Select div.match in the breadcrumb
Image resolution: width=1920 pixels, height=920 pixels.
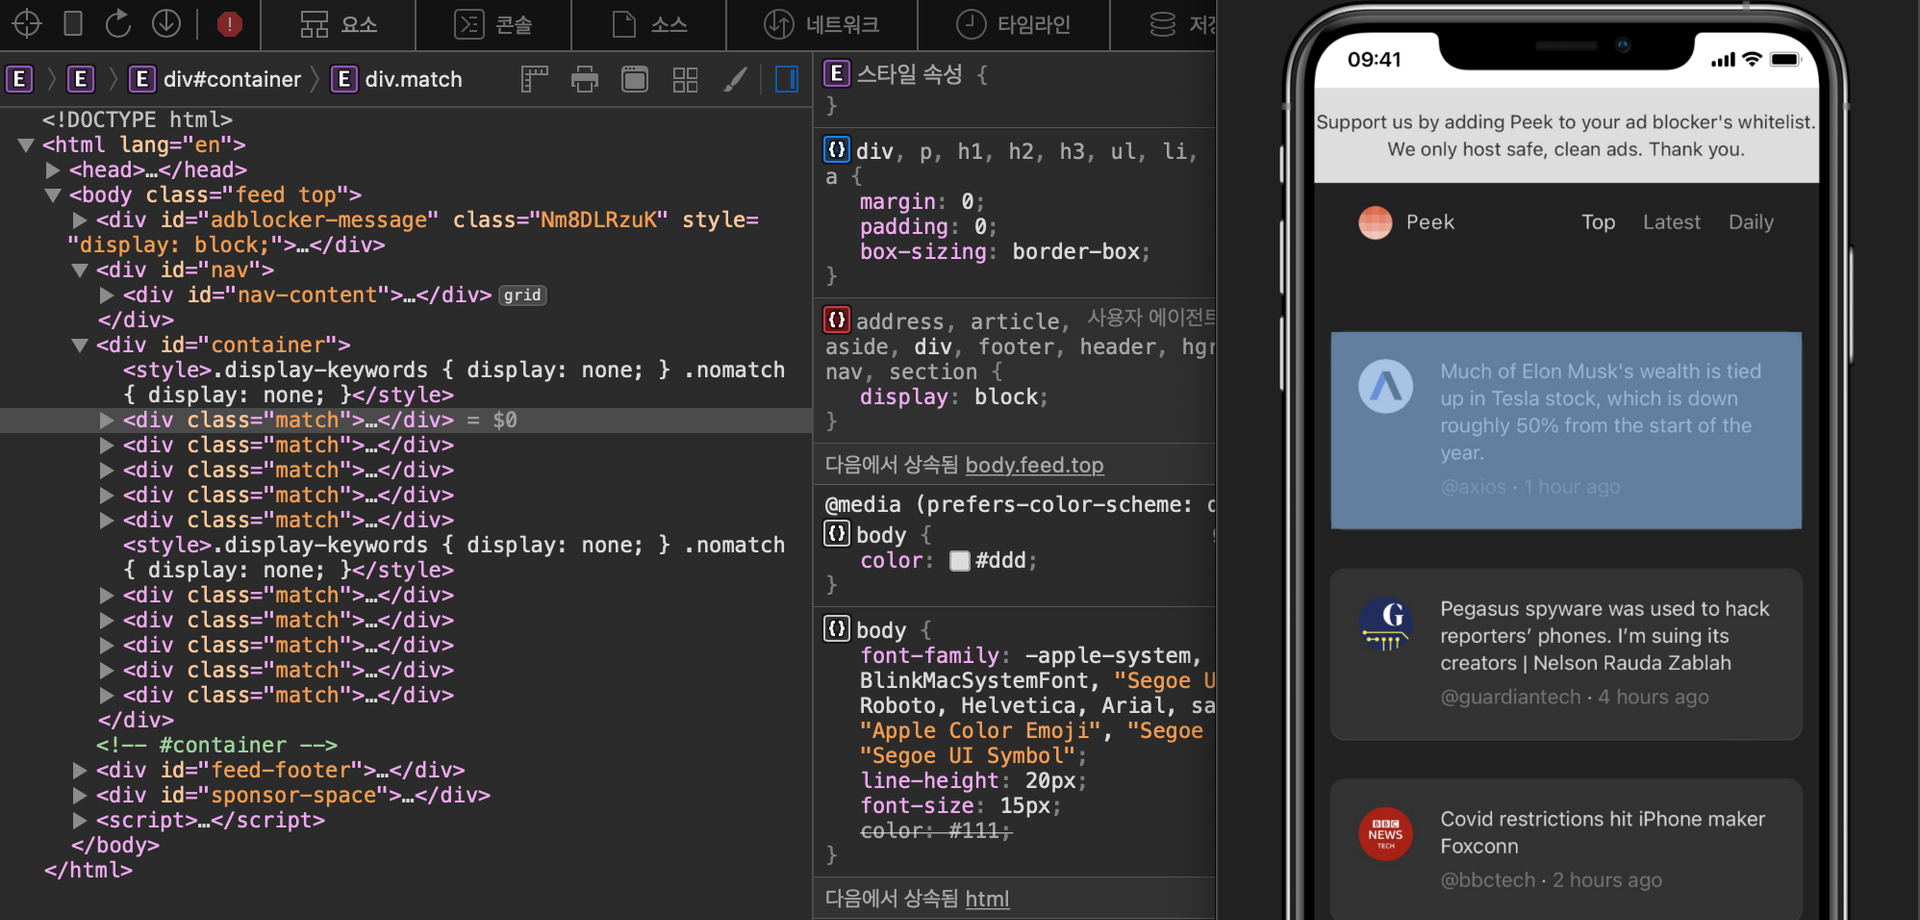[x=398, y=79]
